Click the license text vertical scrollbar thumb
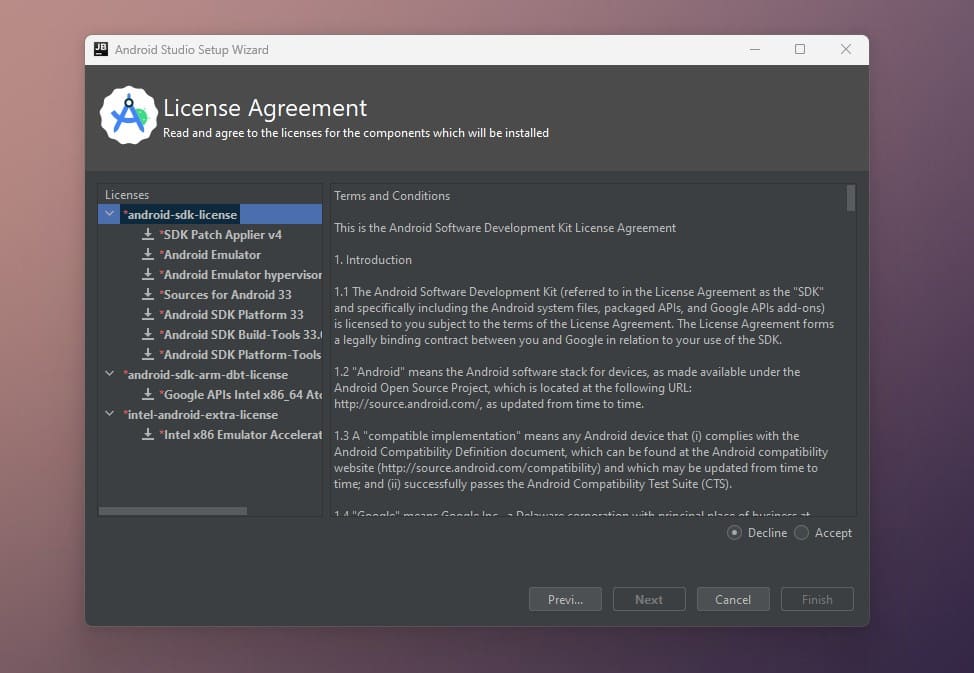 click(x=850, y=198)
